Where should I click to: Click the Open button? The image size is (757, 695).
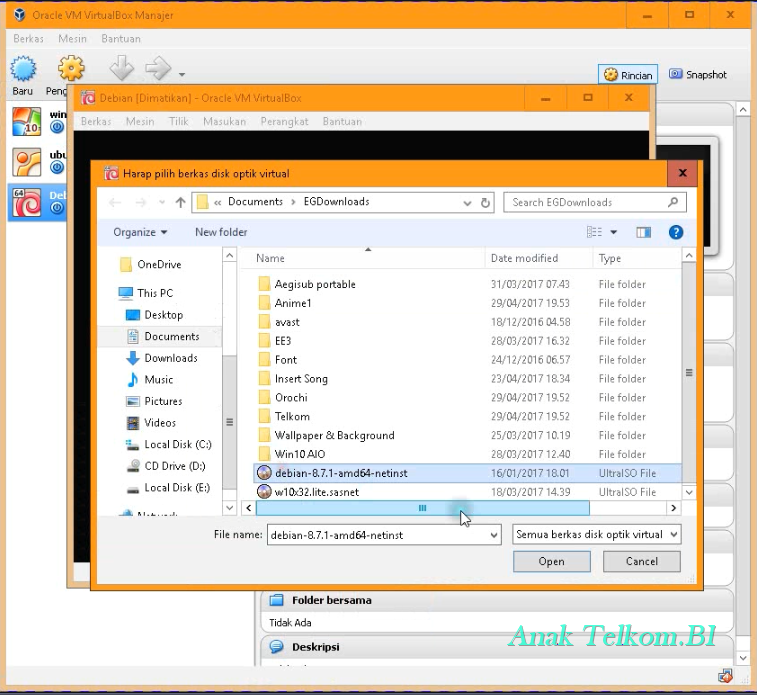point(552,561)
